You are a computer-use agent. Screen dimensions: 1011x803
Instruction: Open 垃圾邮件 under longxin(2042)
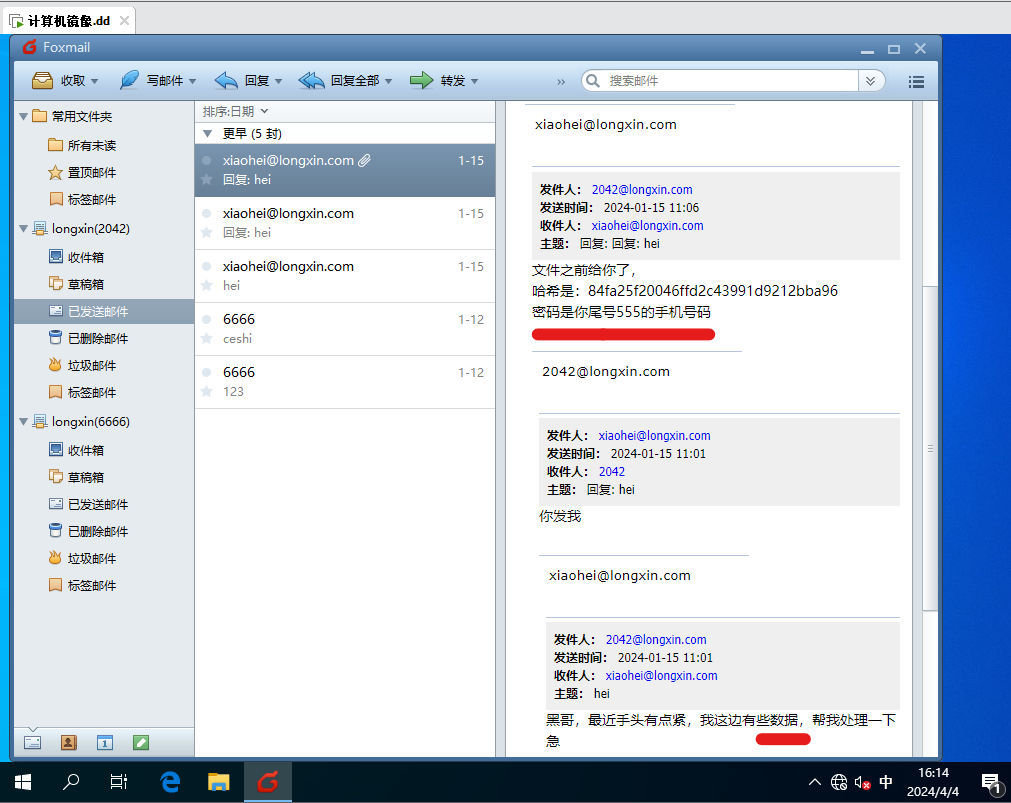click(92, 366)
